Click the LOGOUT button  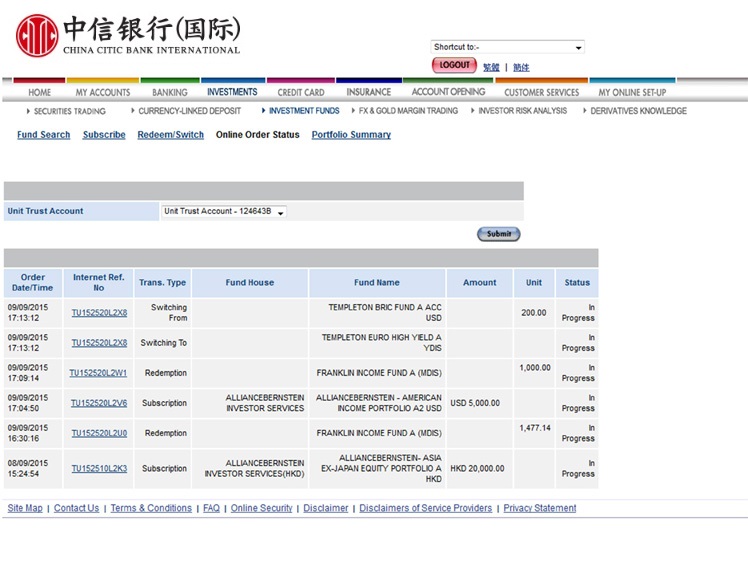(454, 65)
